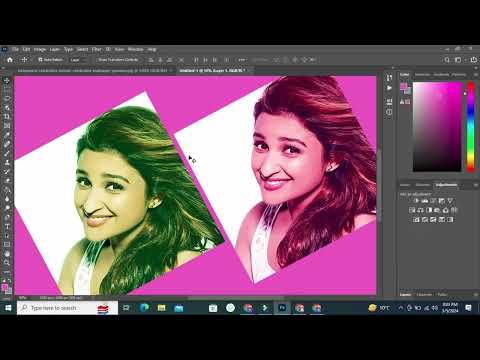Screen dimensions: 480x360
Task: Add a Photo Filter adjustment
Action: pyautogui.click(x=437, y=210)
